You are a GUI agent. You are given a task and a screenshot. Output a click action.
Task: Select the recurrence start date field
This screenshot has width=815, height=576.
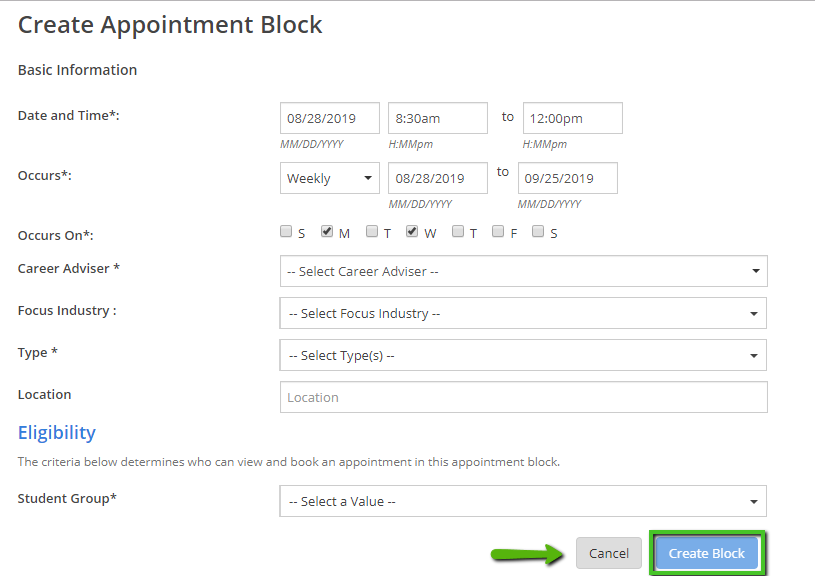coord(438,178)
